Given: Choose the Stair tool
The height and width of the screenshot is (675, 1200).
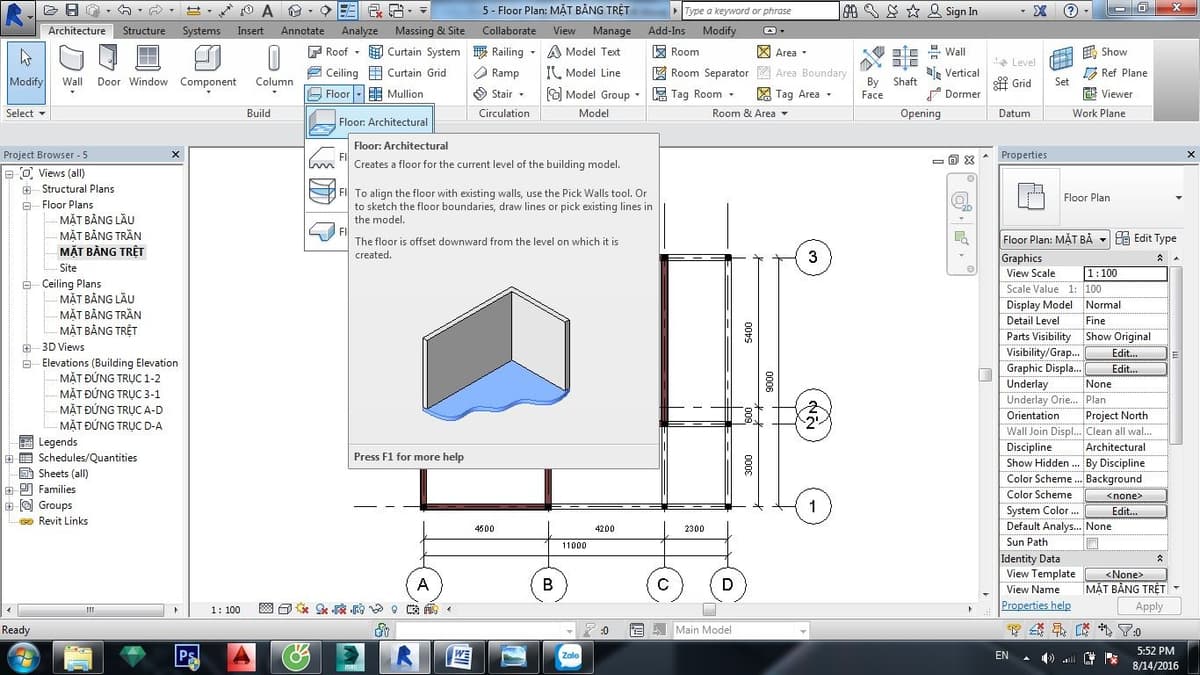Looking at the screenshot, I should [x=499, y=94].
